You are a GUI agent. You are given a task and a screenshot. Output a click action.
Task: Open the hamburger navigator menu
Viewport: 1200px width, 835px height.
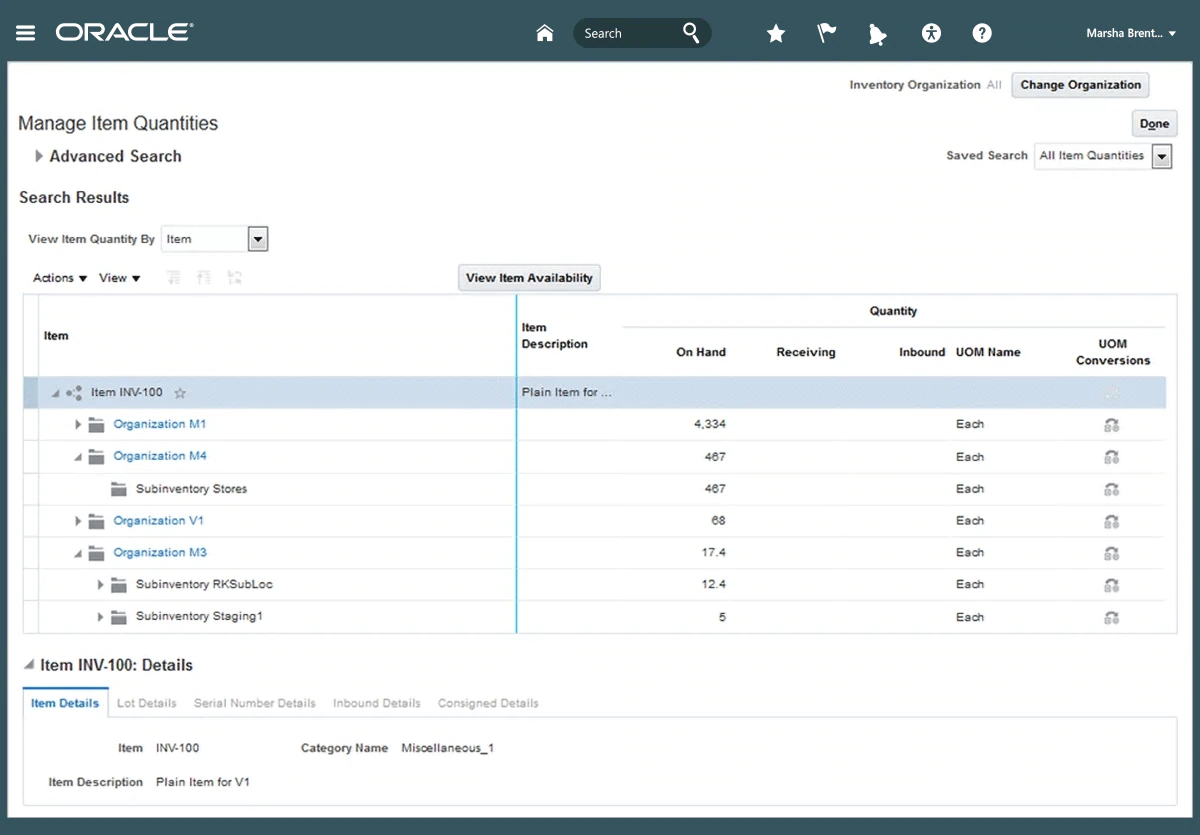coord(26,33)
